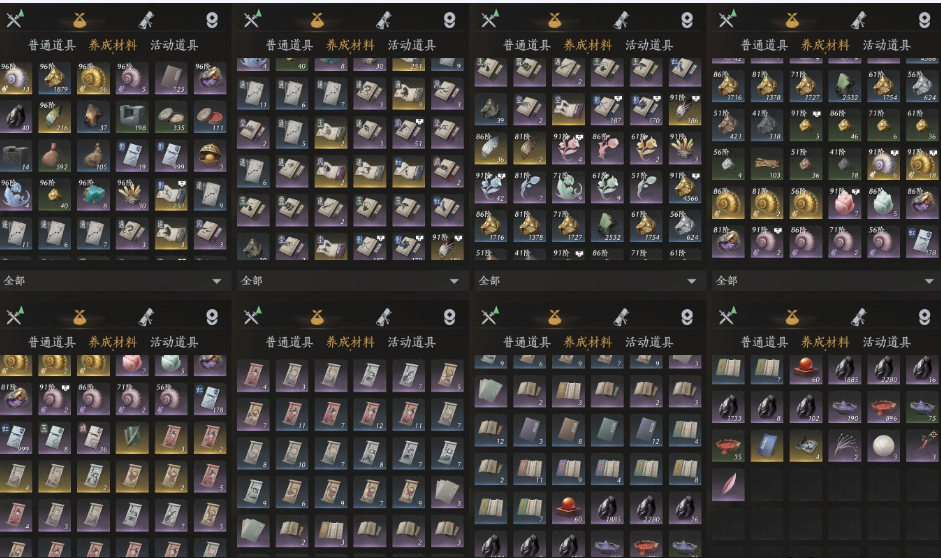941x558 pixels.
Task: Expand the leftmost 全部 filter dropdown
Action: [113, 280]
